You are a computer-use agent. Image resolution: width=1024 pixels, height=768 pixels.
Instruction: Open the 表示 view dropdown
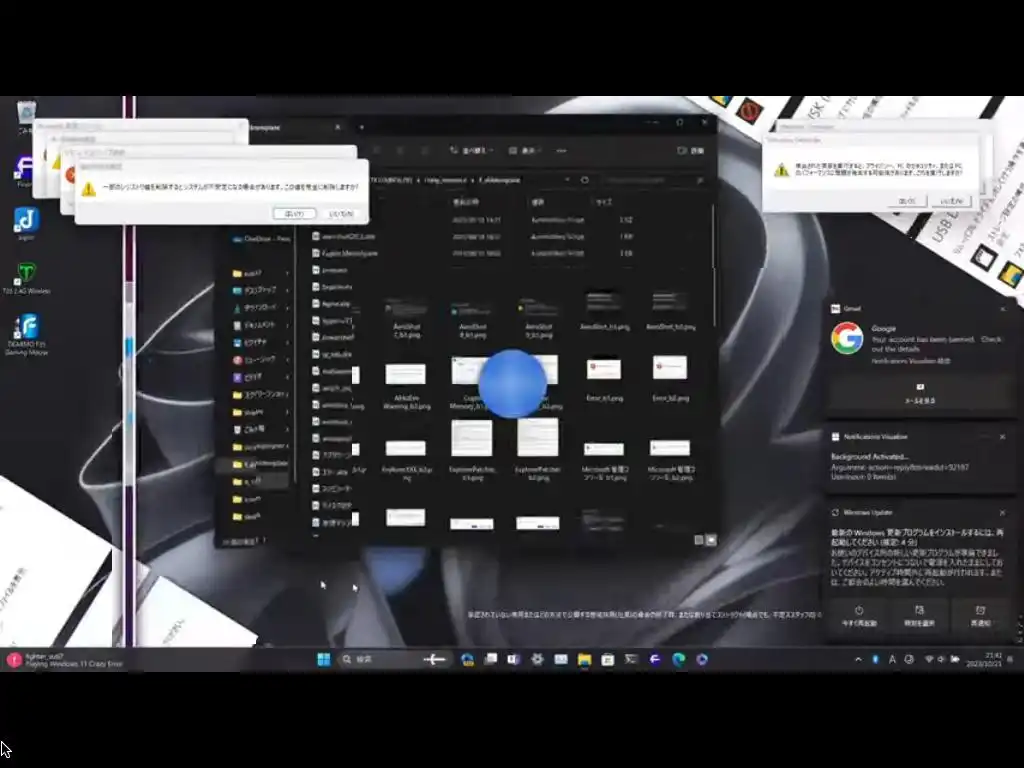[x=526, y=151]
